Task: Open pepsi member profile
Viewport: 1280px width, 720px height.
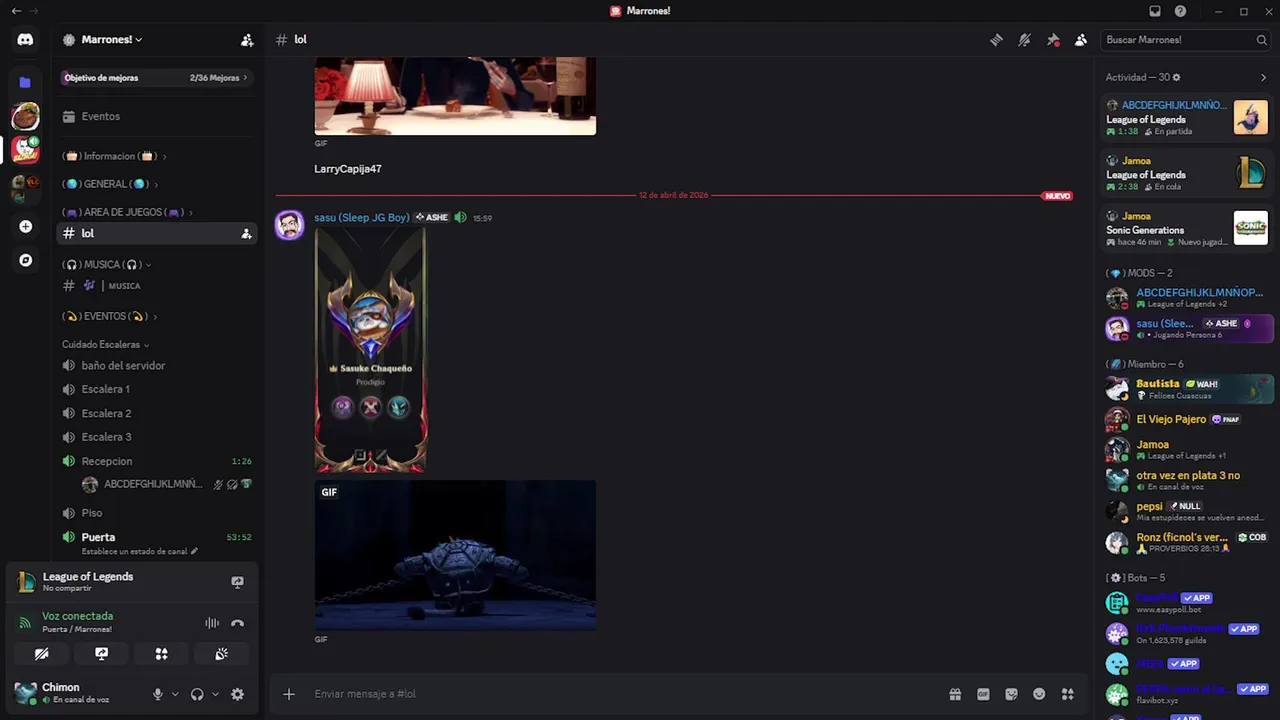Action: (1188, 511)
